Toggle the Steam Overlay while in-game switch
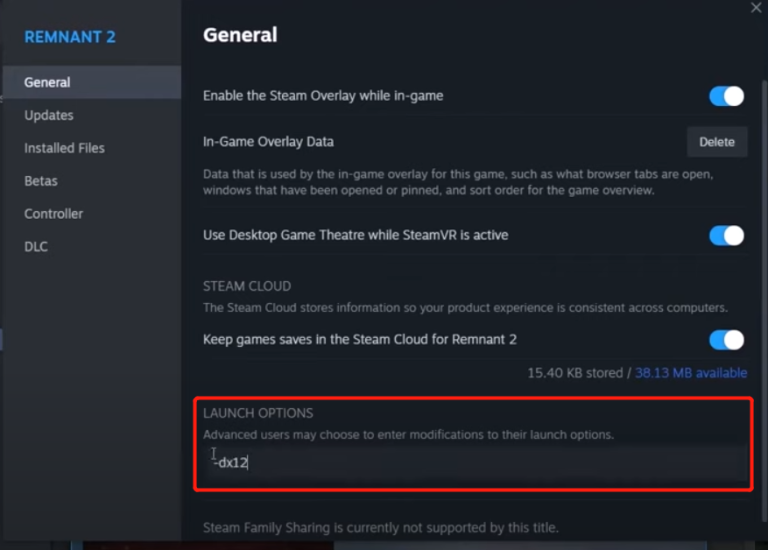 pyautogui.click(x=726, y=96)
